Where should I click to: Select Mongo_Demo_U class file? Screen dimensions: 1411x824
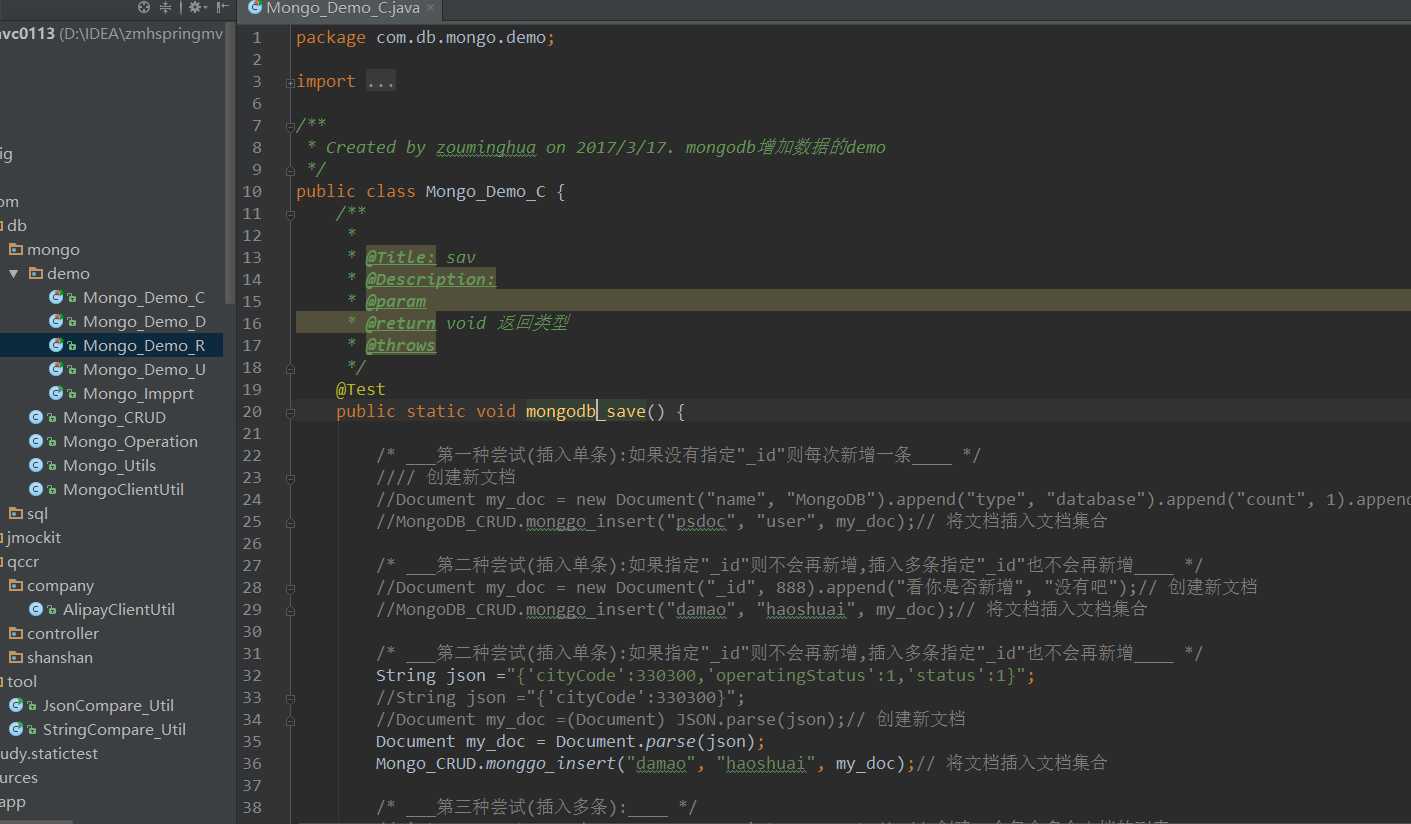point(144,369)
